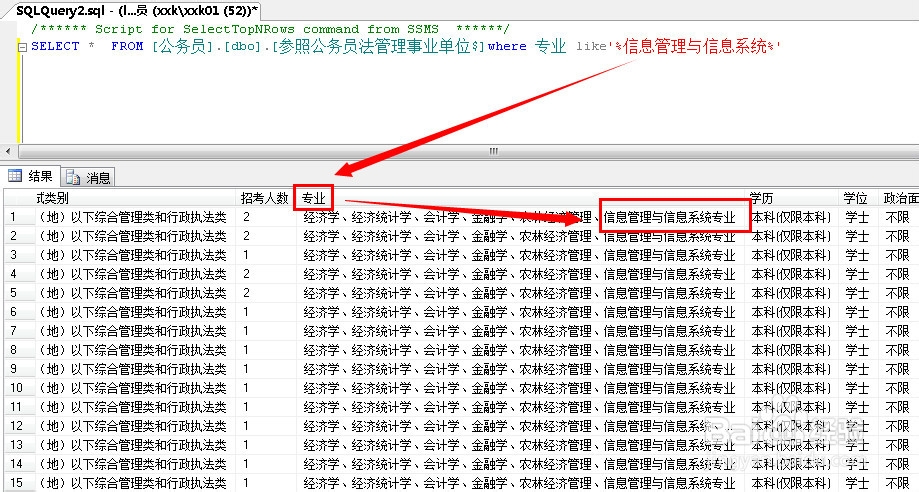Select result row 5 by its row number
919x492 pixels.
coord(18,293)
